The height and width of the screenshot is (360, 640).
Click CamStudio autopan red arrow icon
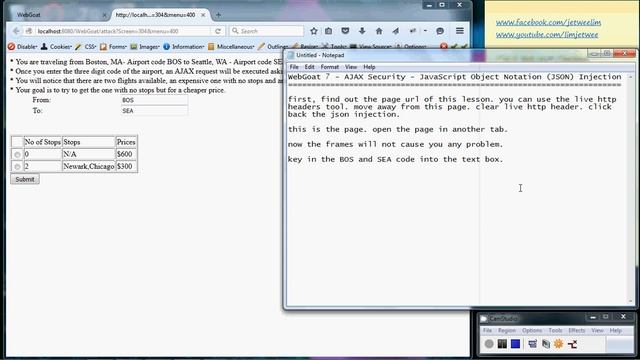click(x=572, y=344)
